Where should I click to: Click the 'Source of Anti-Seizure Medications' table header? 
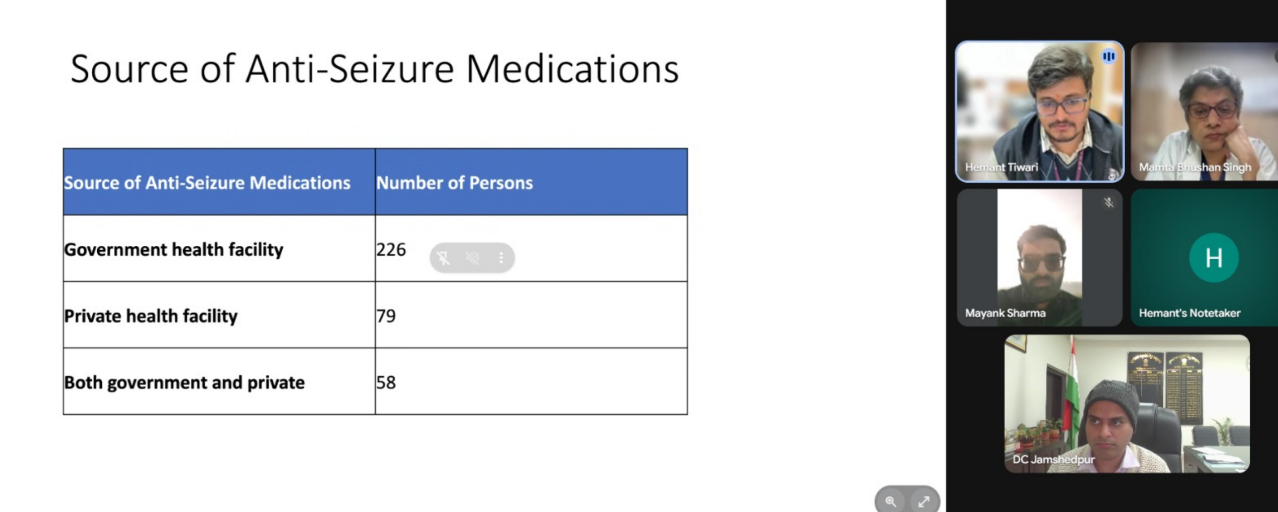[x=207, y=183]
